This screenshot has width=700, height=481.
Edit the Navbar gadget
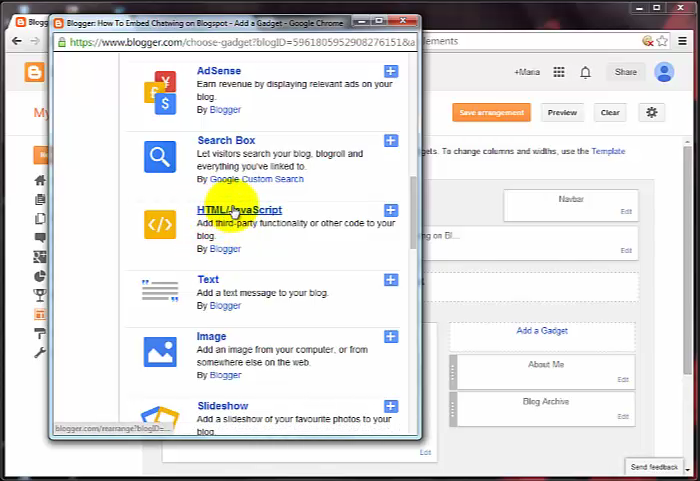pos(626,212)
